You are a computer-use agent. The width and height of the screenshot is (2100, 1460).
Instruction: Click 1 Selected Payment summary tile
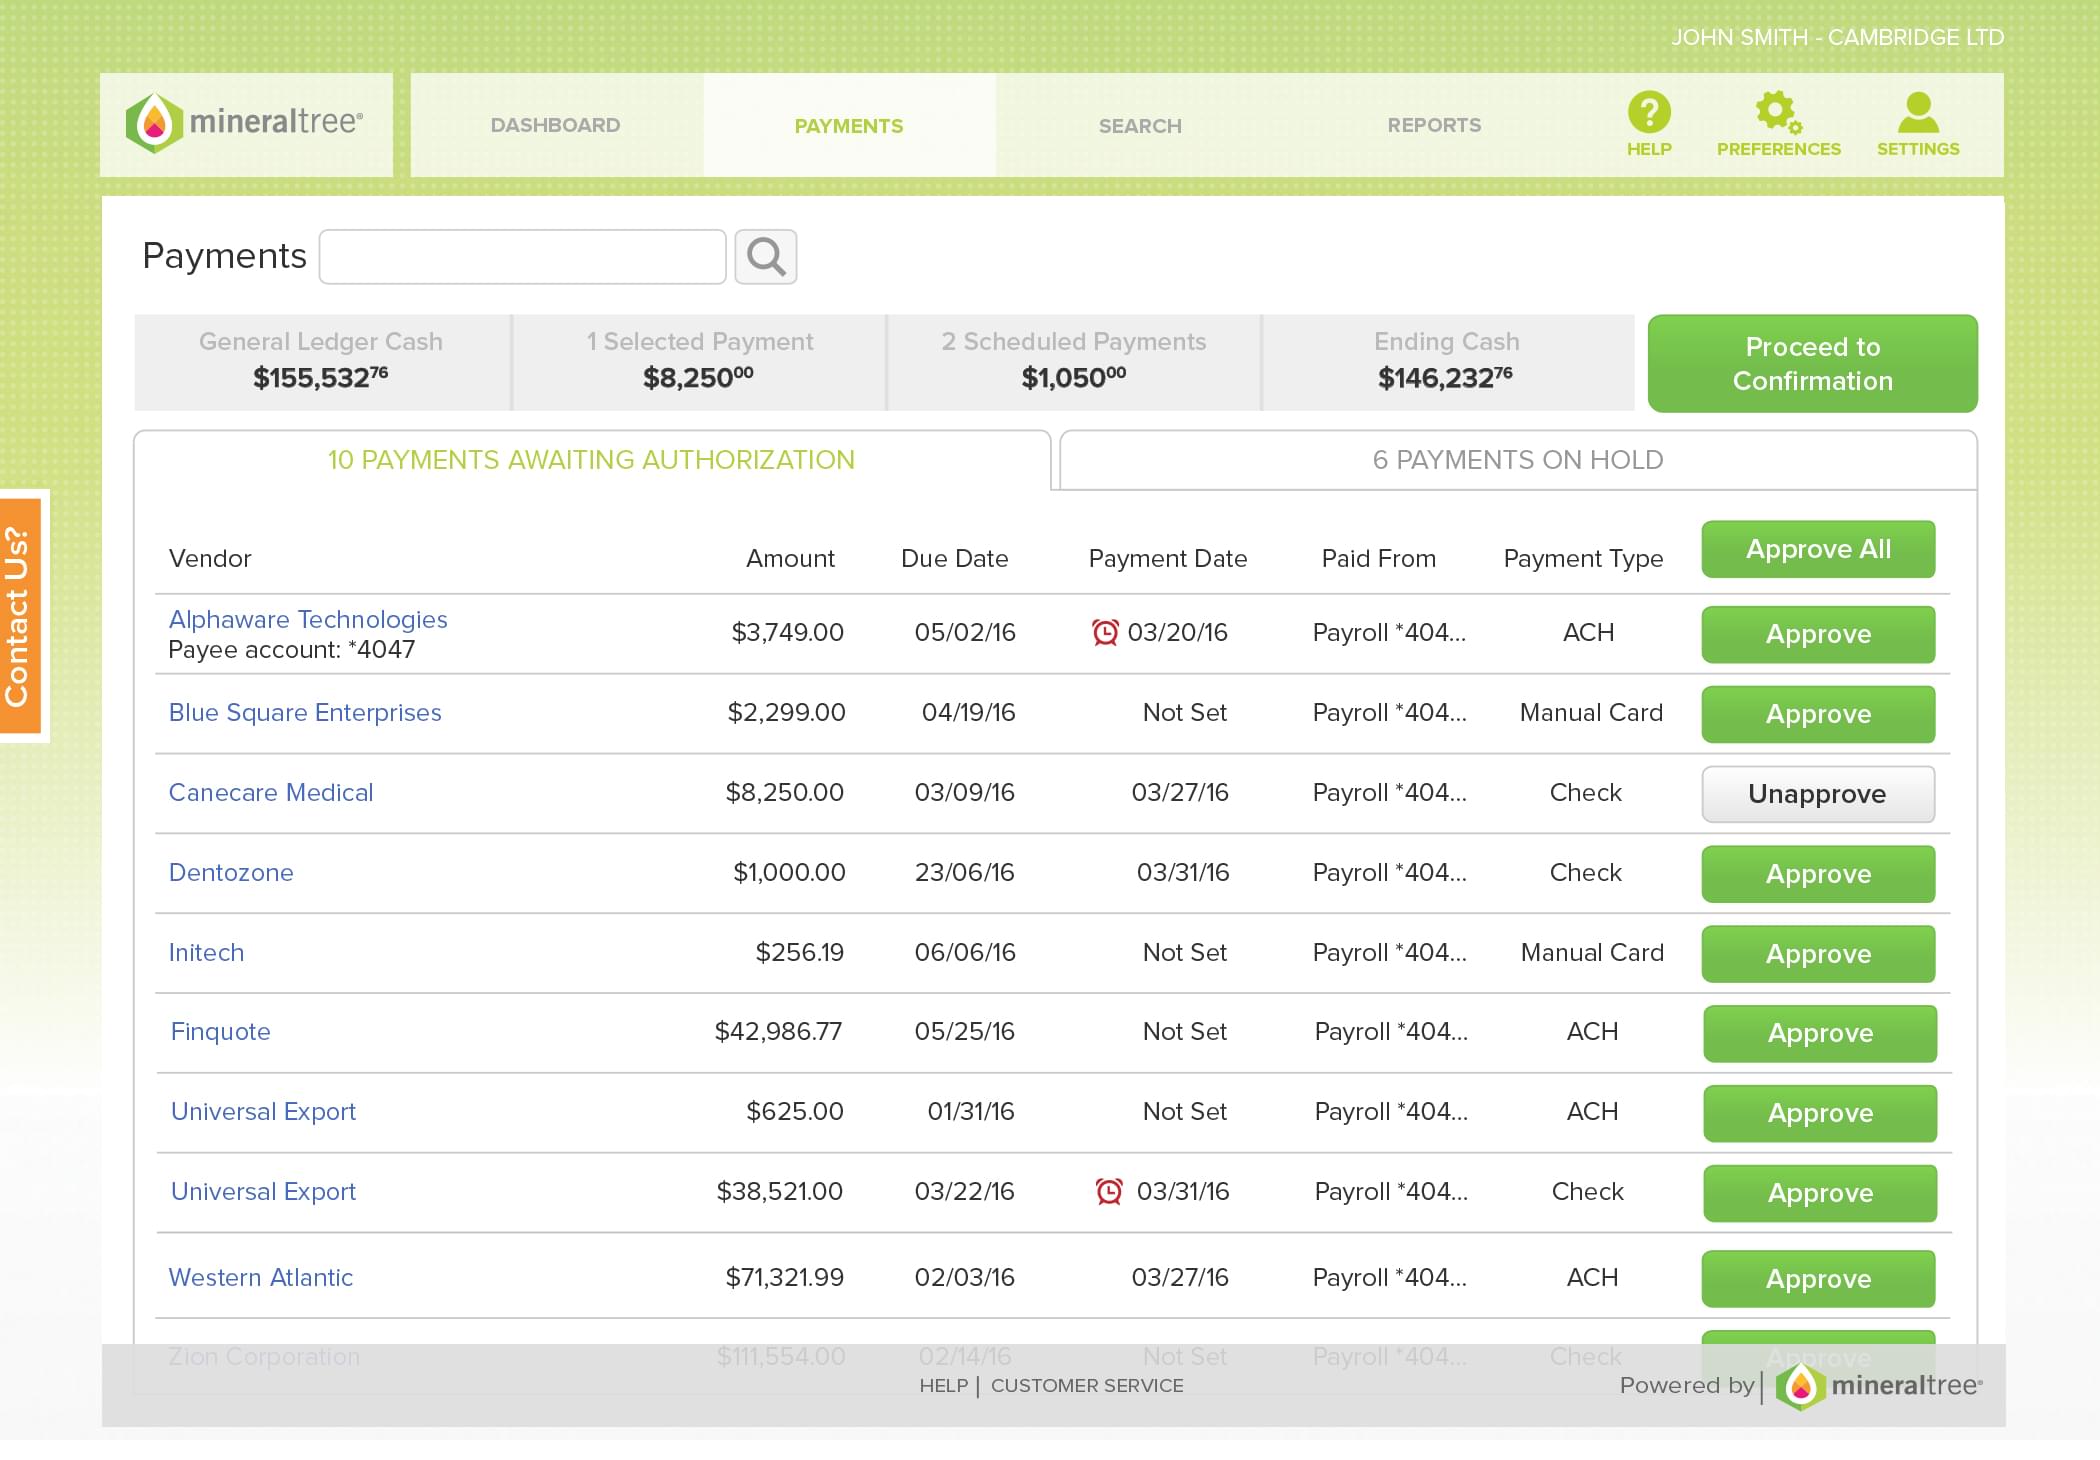[x=699, y=362]
